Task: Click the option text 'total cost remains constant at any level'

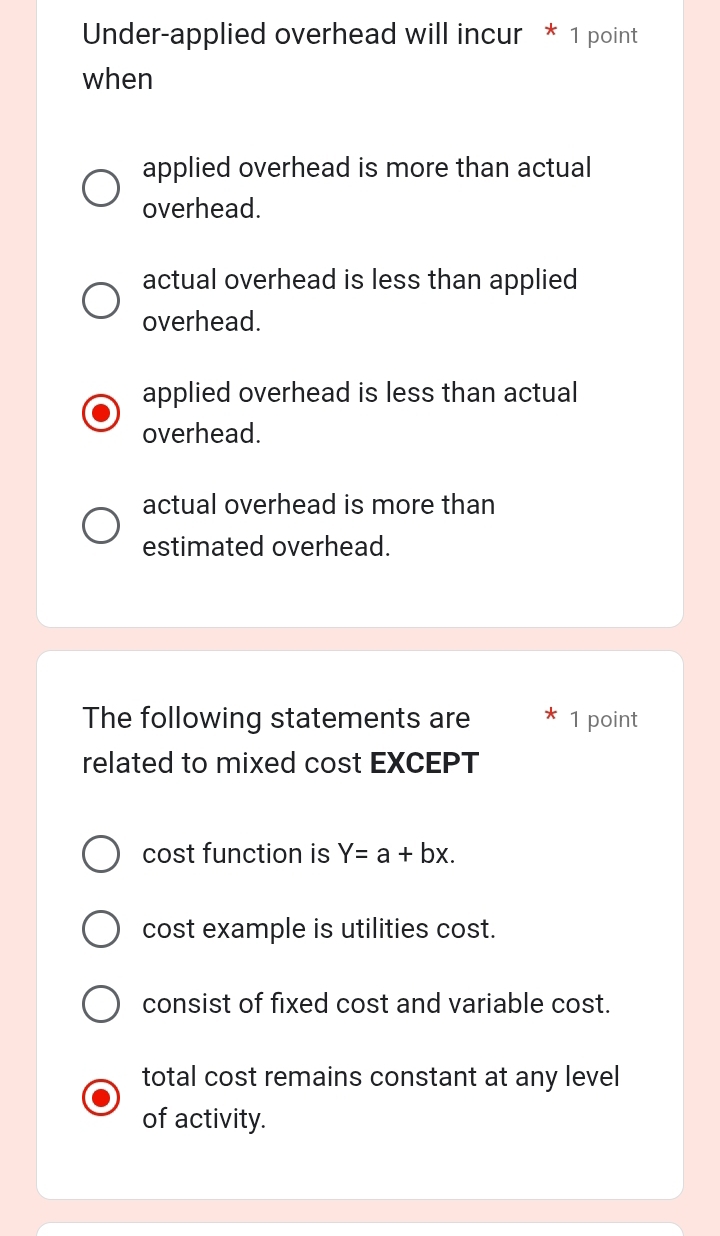Action: tap(381, 1077)
